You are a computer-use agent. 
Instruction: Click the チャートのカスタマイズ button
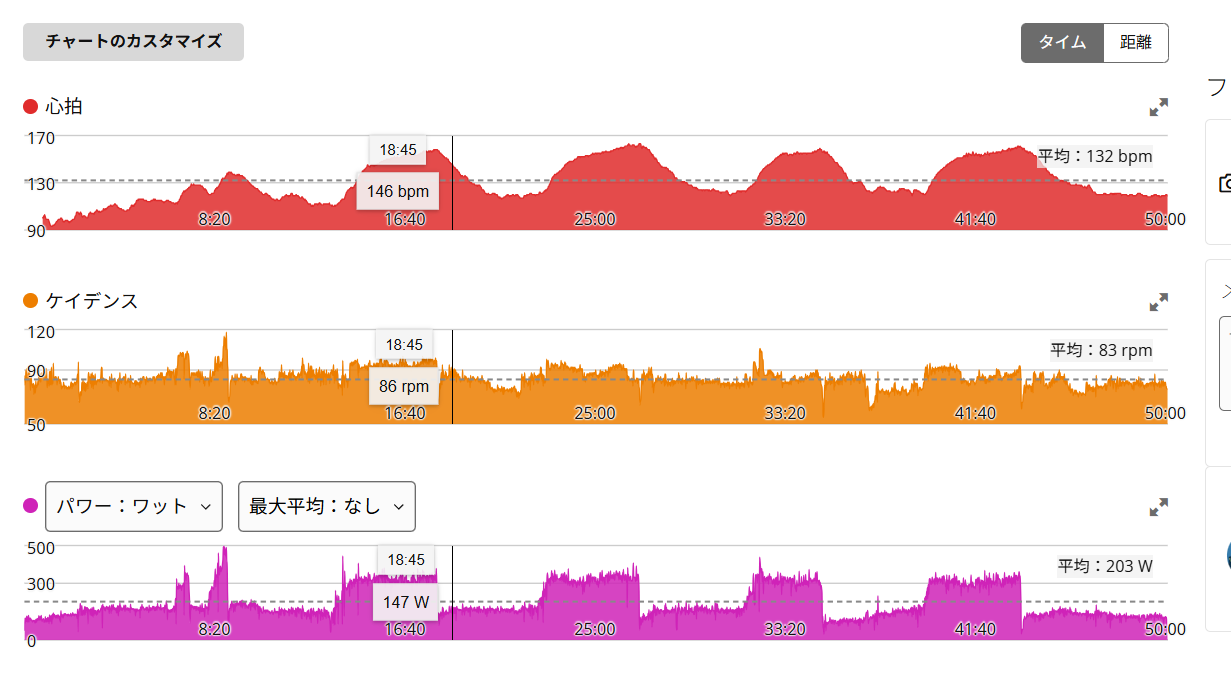133,42
